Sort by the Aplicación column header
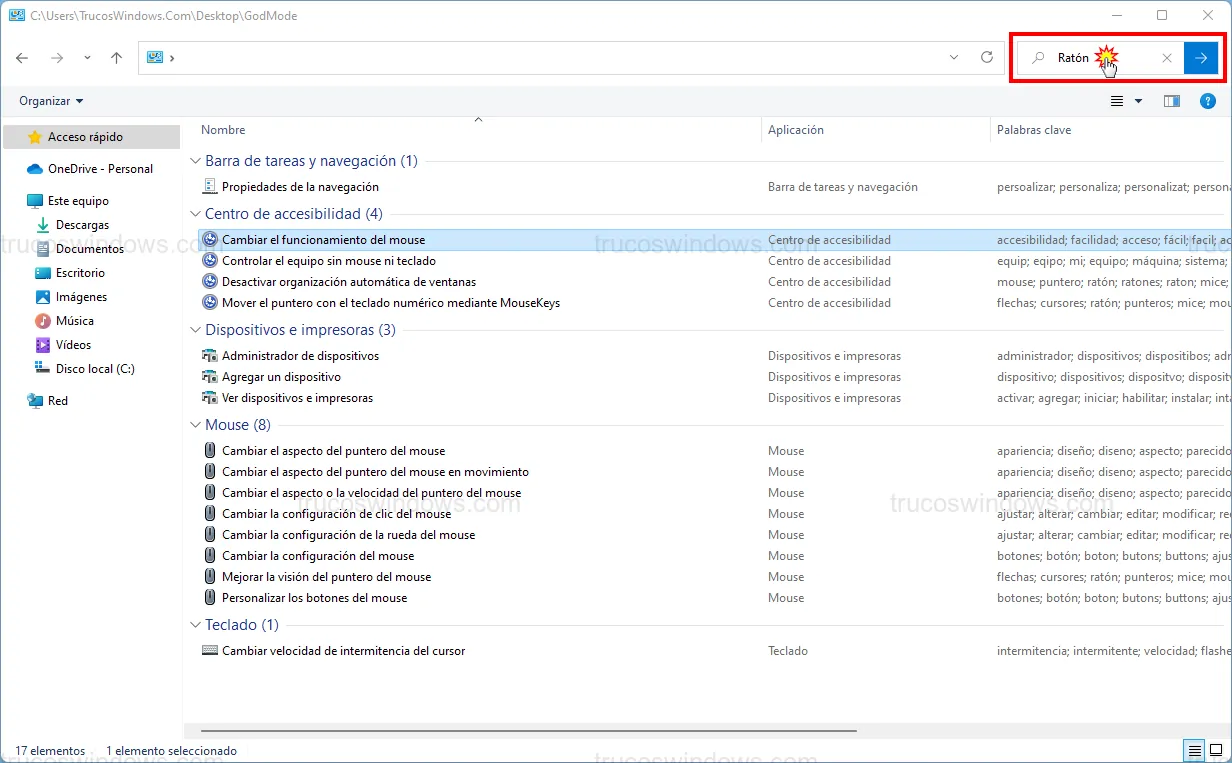 [795, 130]
